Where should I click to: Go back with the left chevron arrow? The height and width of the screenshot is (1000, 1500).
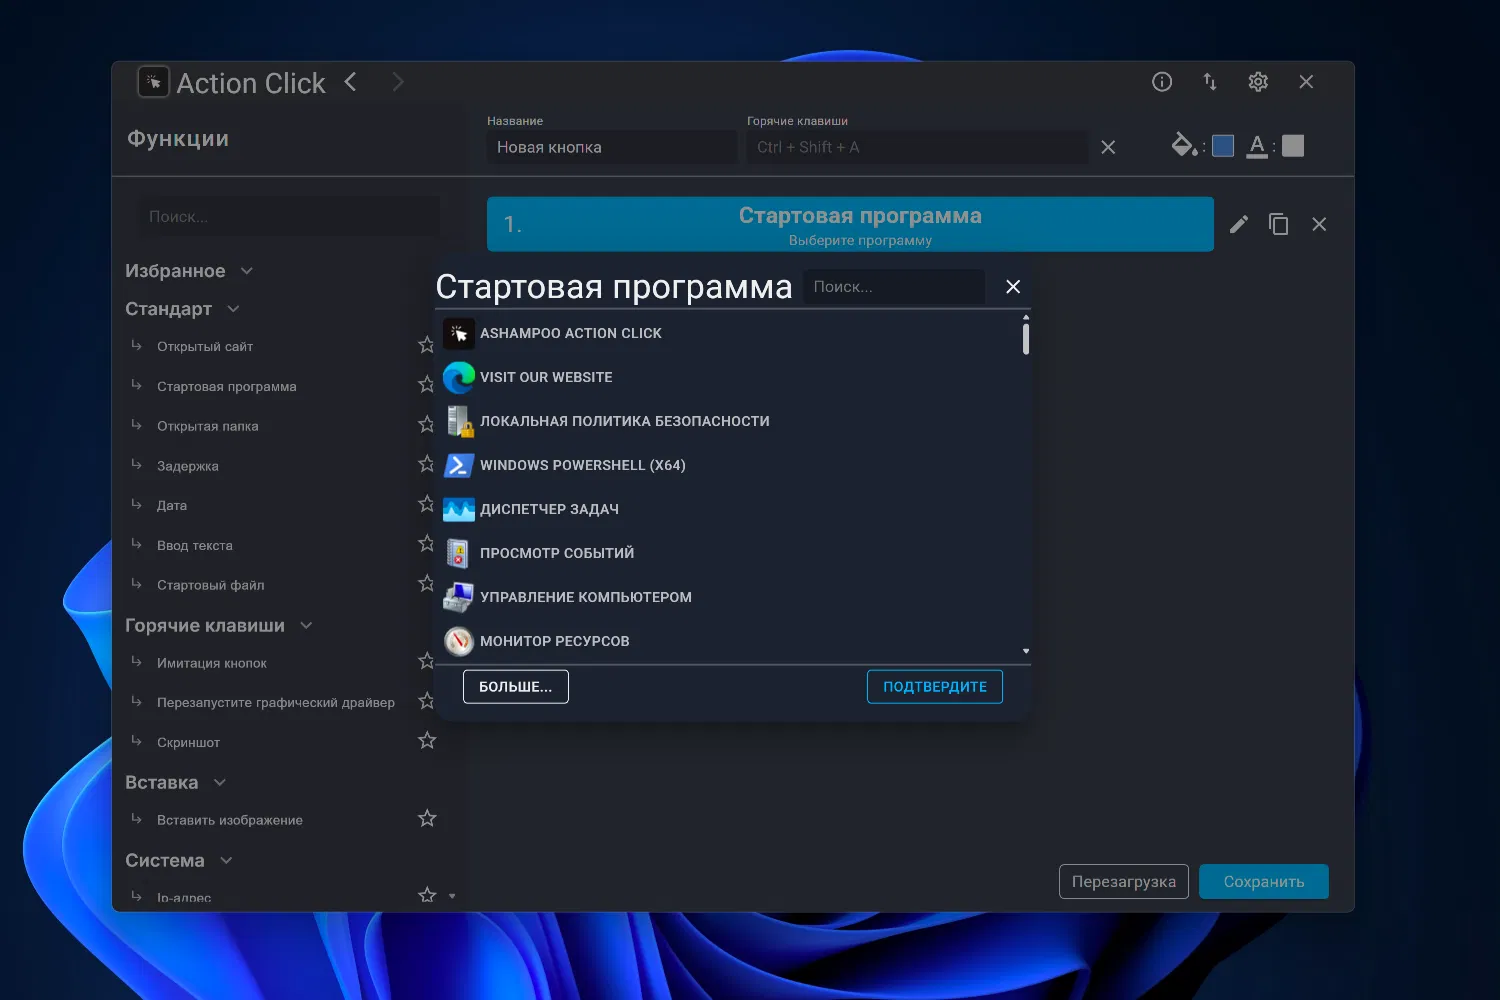(350, 82)
